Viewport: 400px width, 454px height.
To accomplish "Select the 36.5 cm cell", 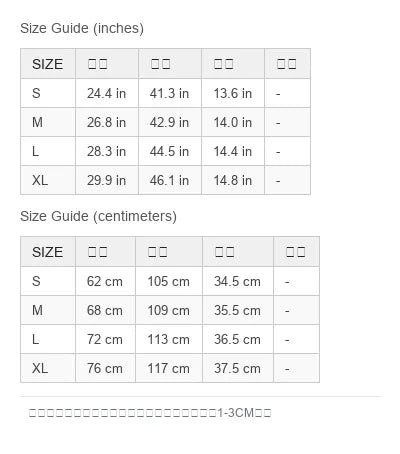I will (x=238, y=339).
